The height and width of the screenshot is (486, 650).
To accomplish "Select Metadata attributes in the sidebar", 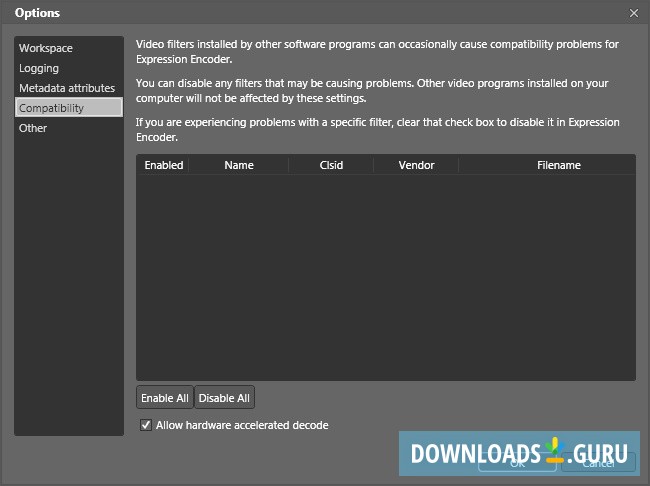I will pos(69,88).
